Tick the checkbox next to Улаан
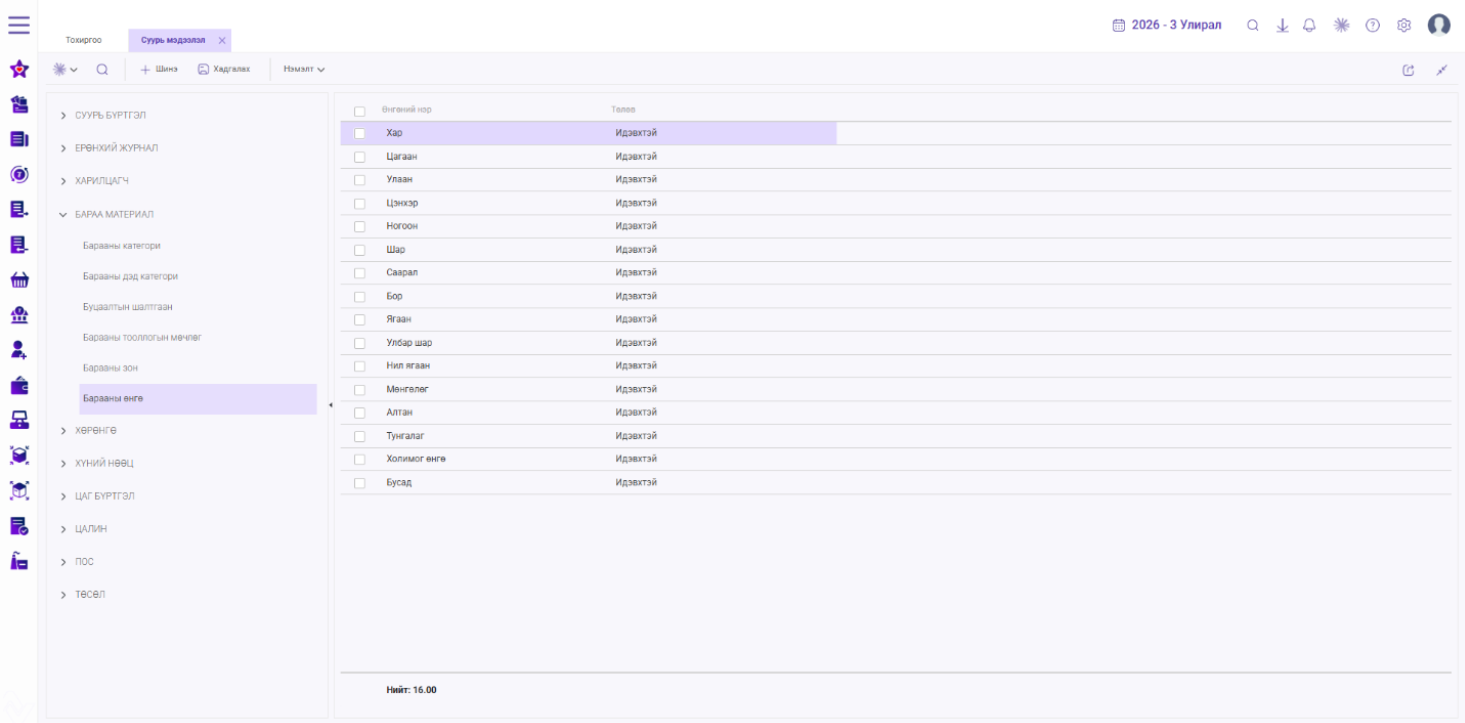1465x723 pixels. [x=360, y=180]
